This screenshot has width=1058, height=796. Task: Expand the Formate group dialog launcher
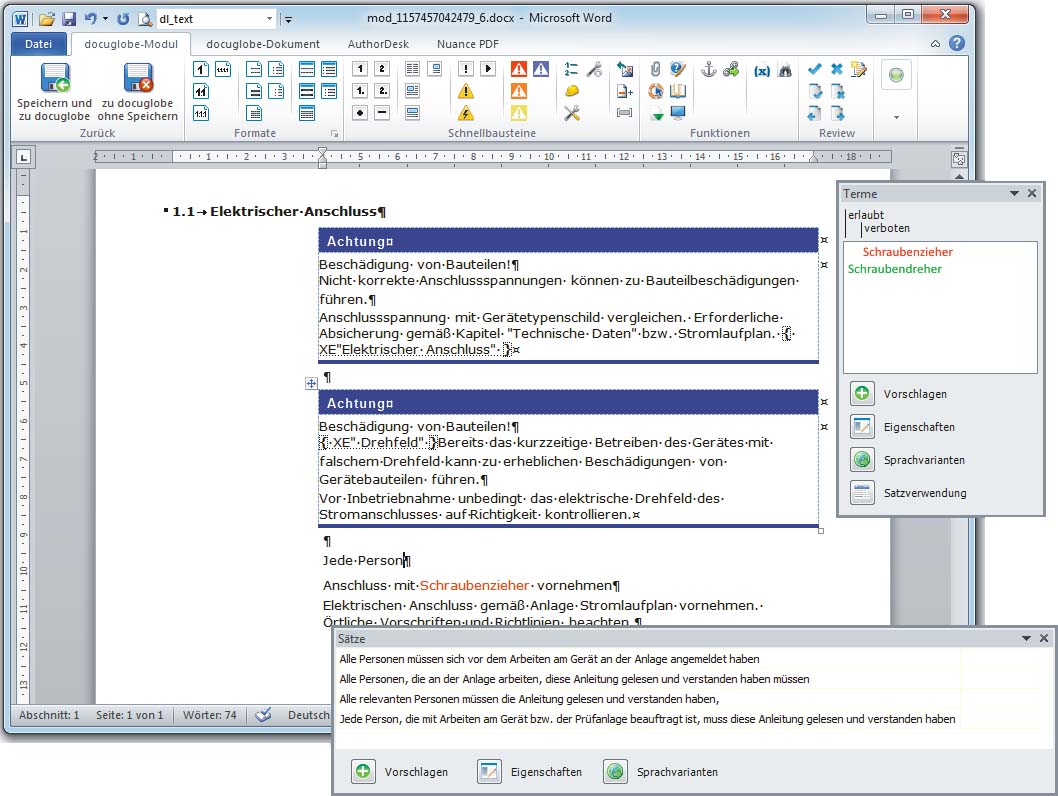coord(335,133)
